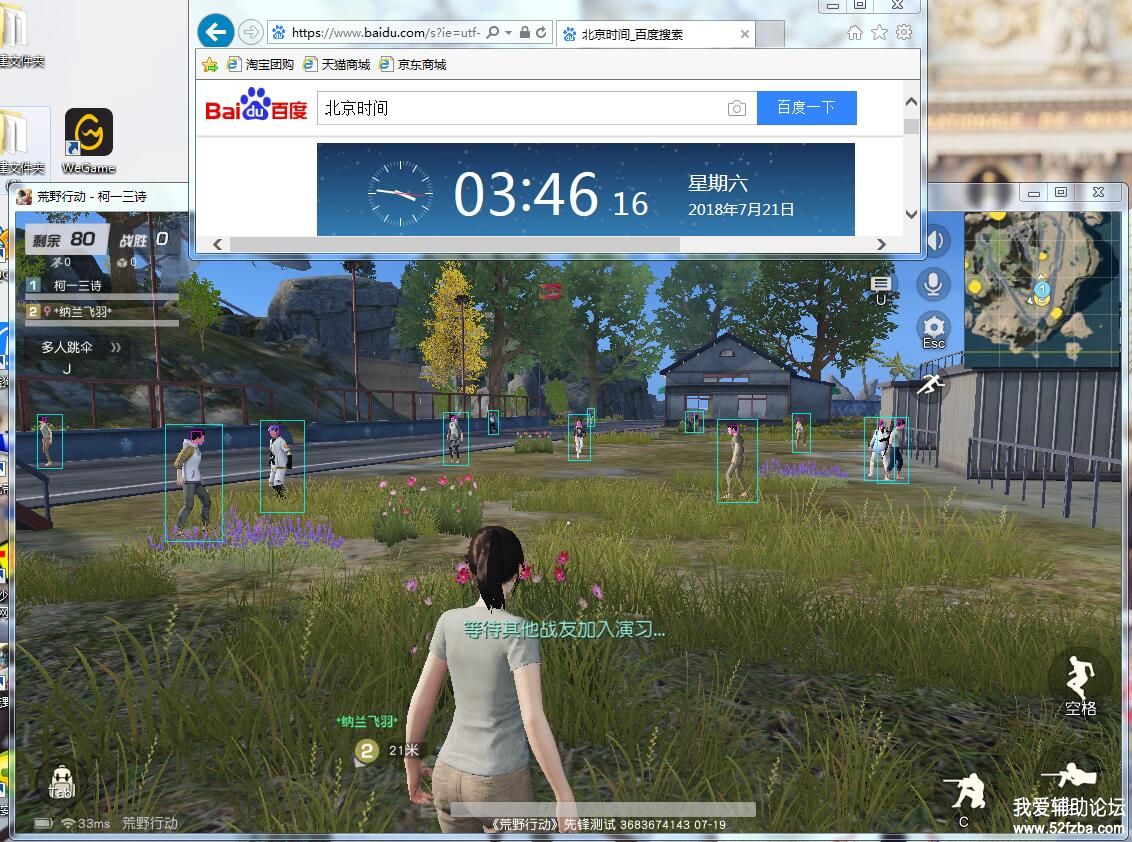Viewport: 1132px width, 842px height.
Task: Click the Baidu logo
Action: pos(256,105)
